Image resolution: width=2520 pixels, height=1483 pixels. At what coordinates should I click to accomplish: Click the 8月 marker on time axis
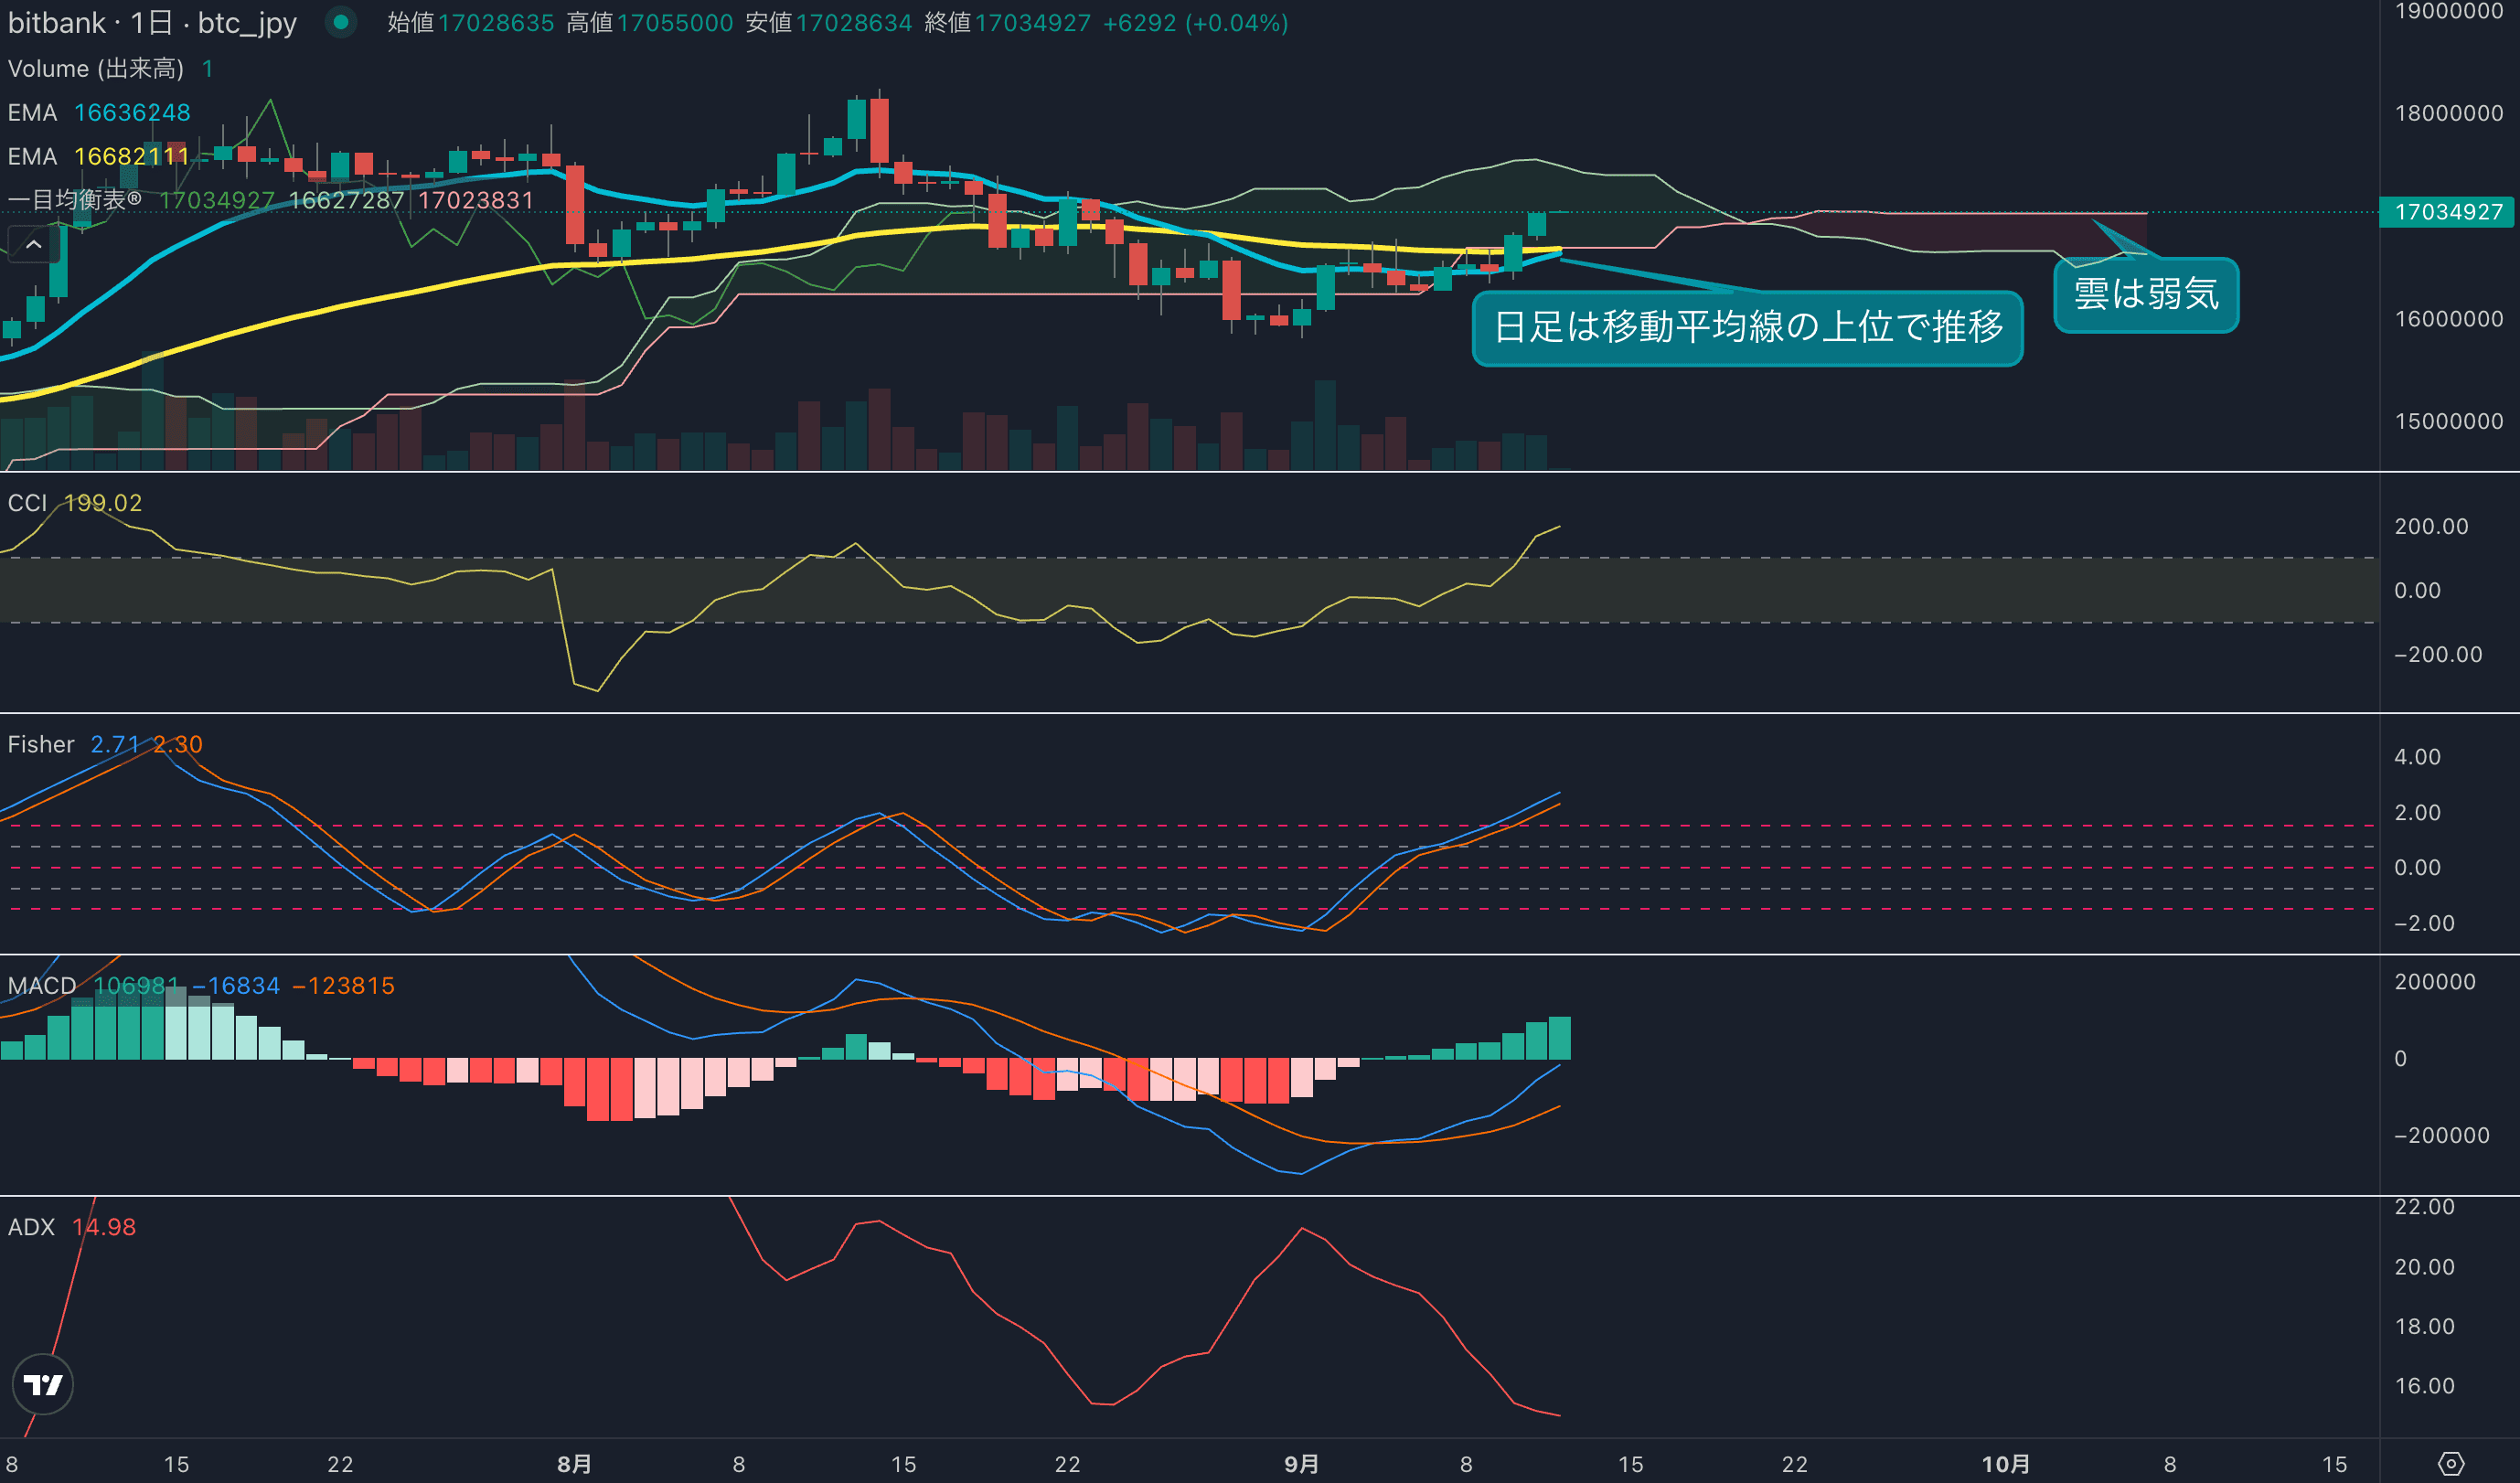pos(574,1464)
